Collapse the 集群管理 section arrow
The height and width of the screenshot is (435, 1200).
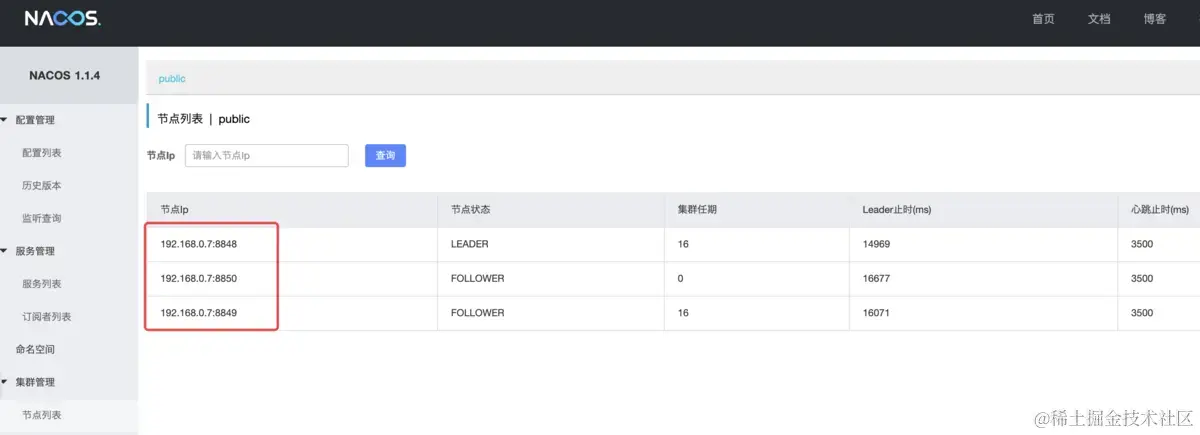pyautogui.click(x=4, y=382)
